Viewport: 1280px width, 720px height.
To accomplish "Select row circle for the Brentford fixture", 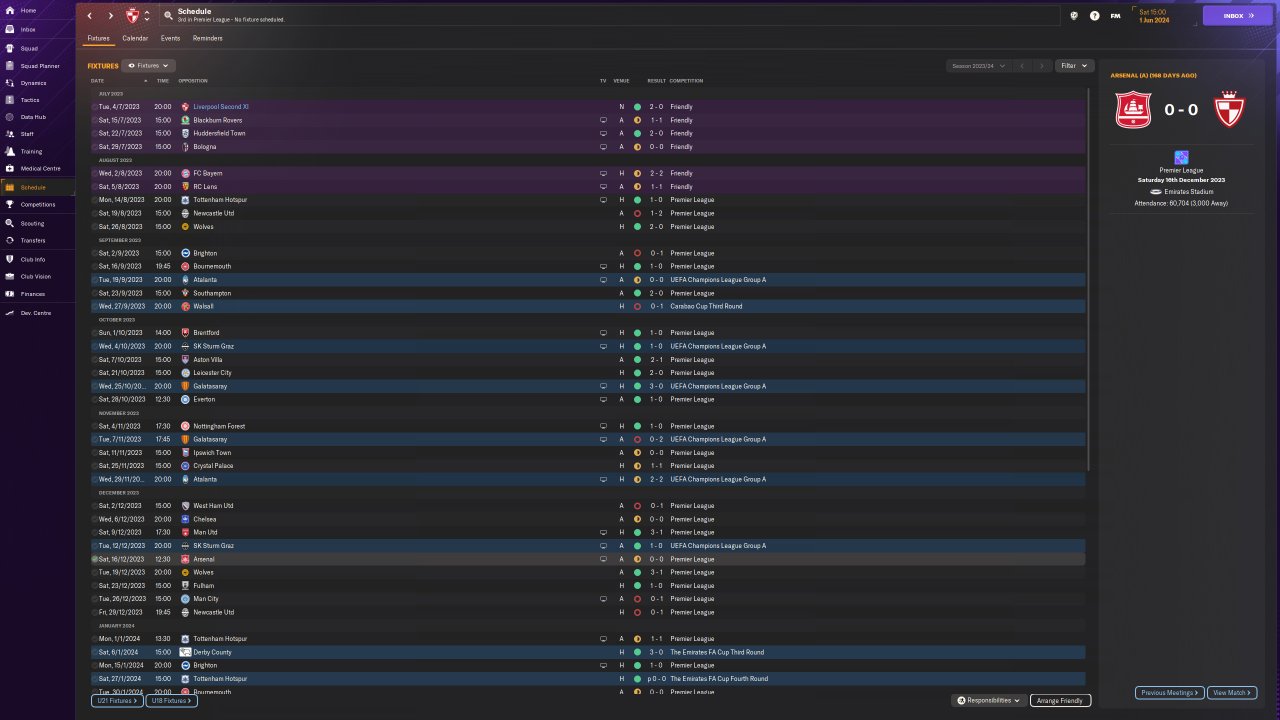I will click(95, 333).
